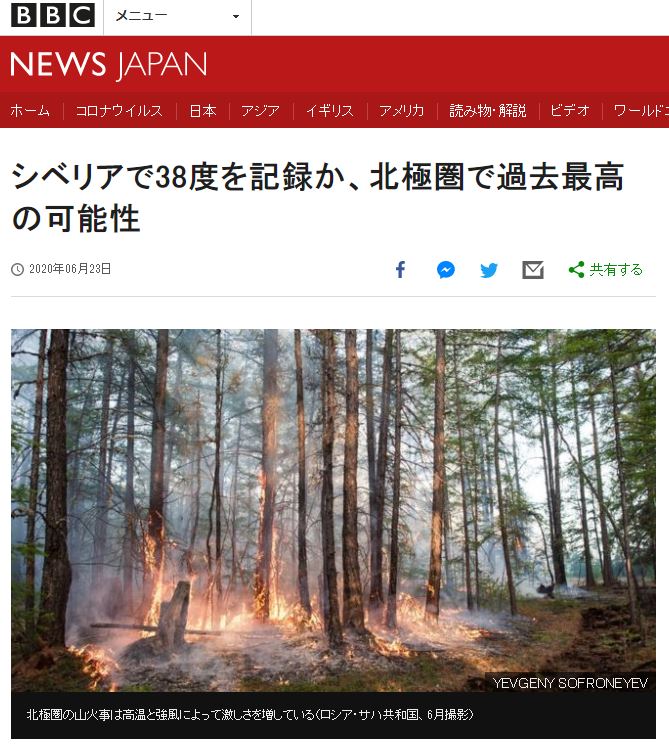Viewport: 669px width, 749px height.
Task: Open アメリカ news section
Action: pos(402,111)
